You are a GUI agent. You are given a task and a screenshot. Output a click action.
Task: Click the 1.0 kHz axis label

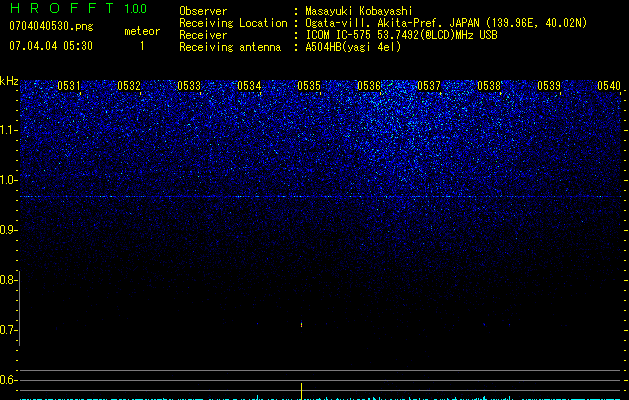point(8,180)
